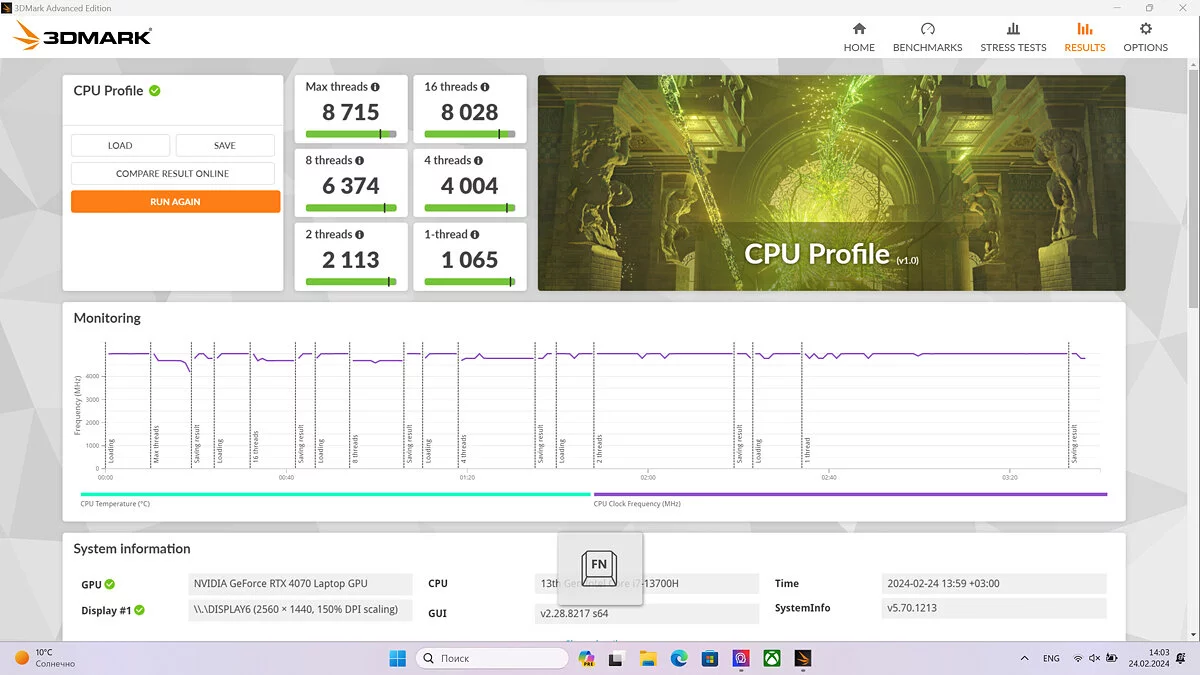1200x675 pixels.
Task: Click the green checkmark beside CPU Profile
Action: coord(155,91)
